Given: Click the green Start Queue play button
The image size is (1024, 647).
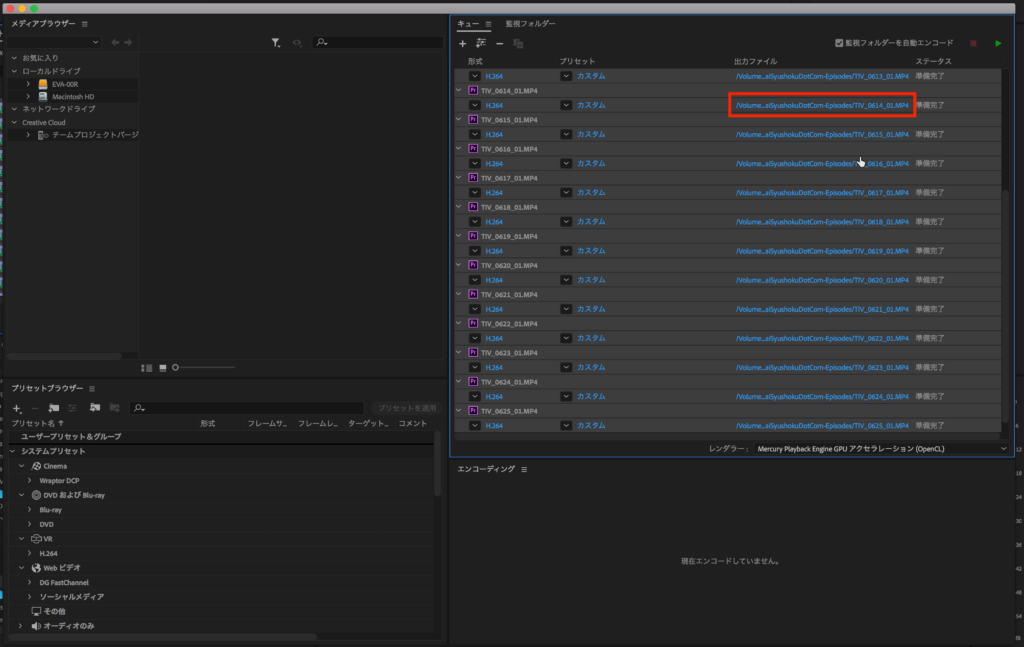Looking at the screenshot, I should click(x=998, y=43).
